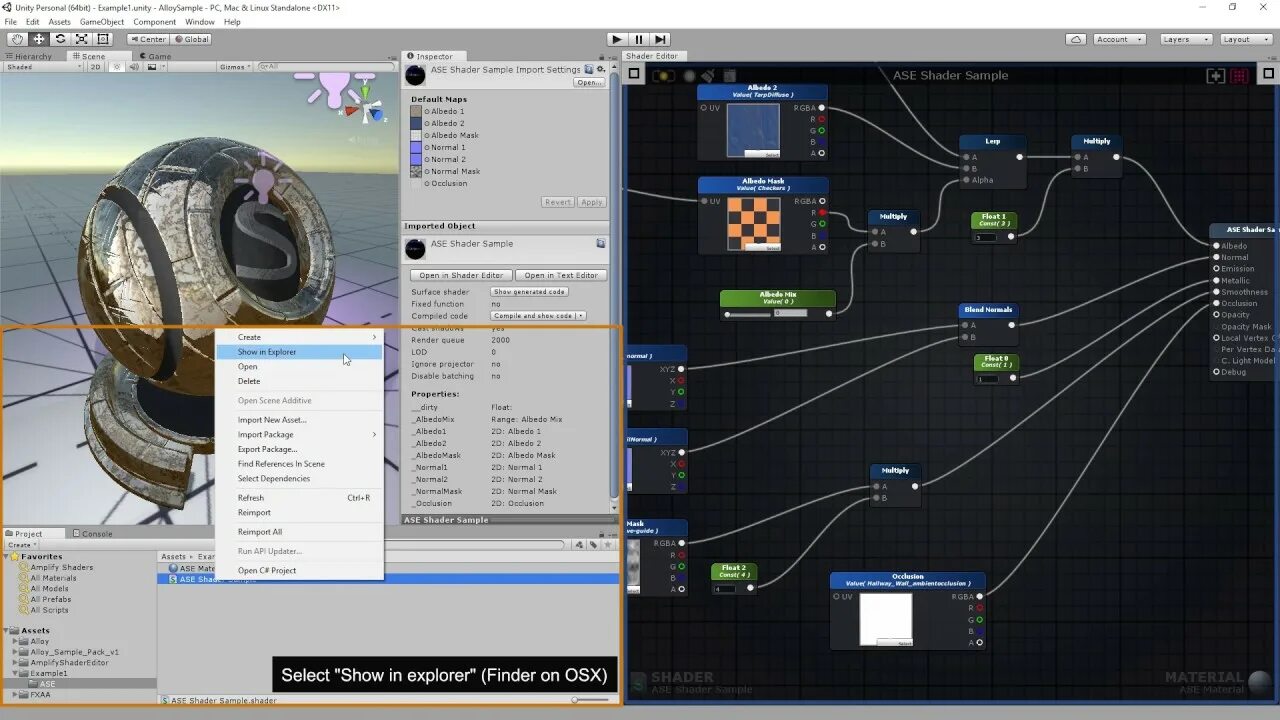Screen dimensions: 1280x720
Task: Open the Cloud services icon
Action: (x=1076, y=39)
